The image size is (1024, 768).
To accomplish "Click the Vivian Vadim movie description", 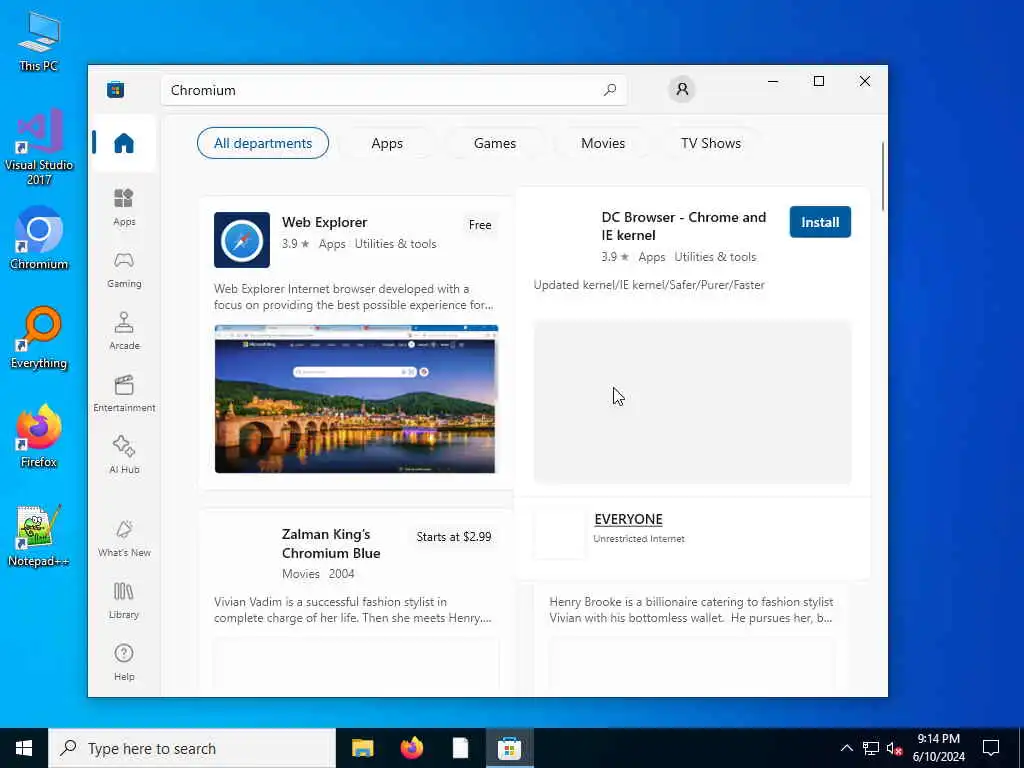I will click(353, 610).
